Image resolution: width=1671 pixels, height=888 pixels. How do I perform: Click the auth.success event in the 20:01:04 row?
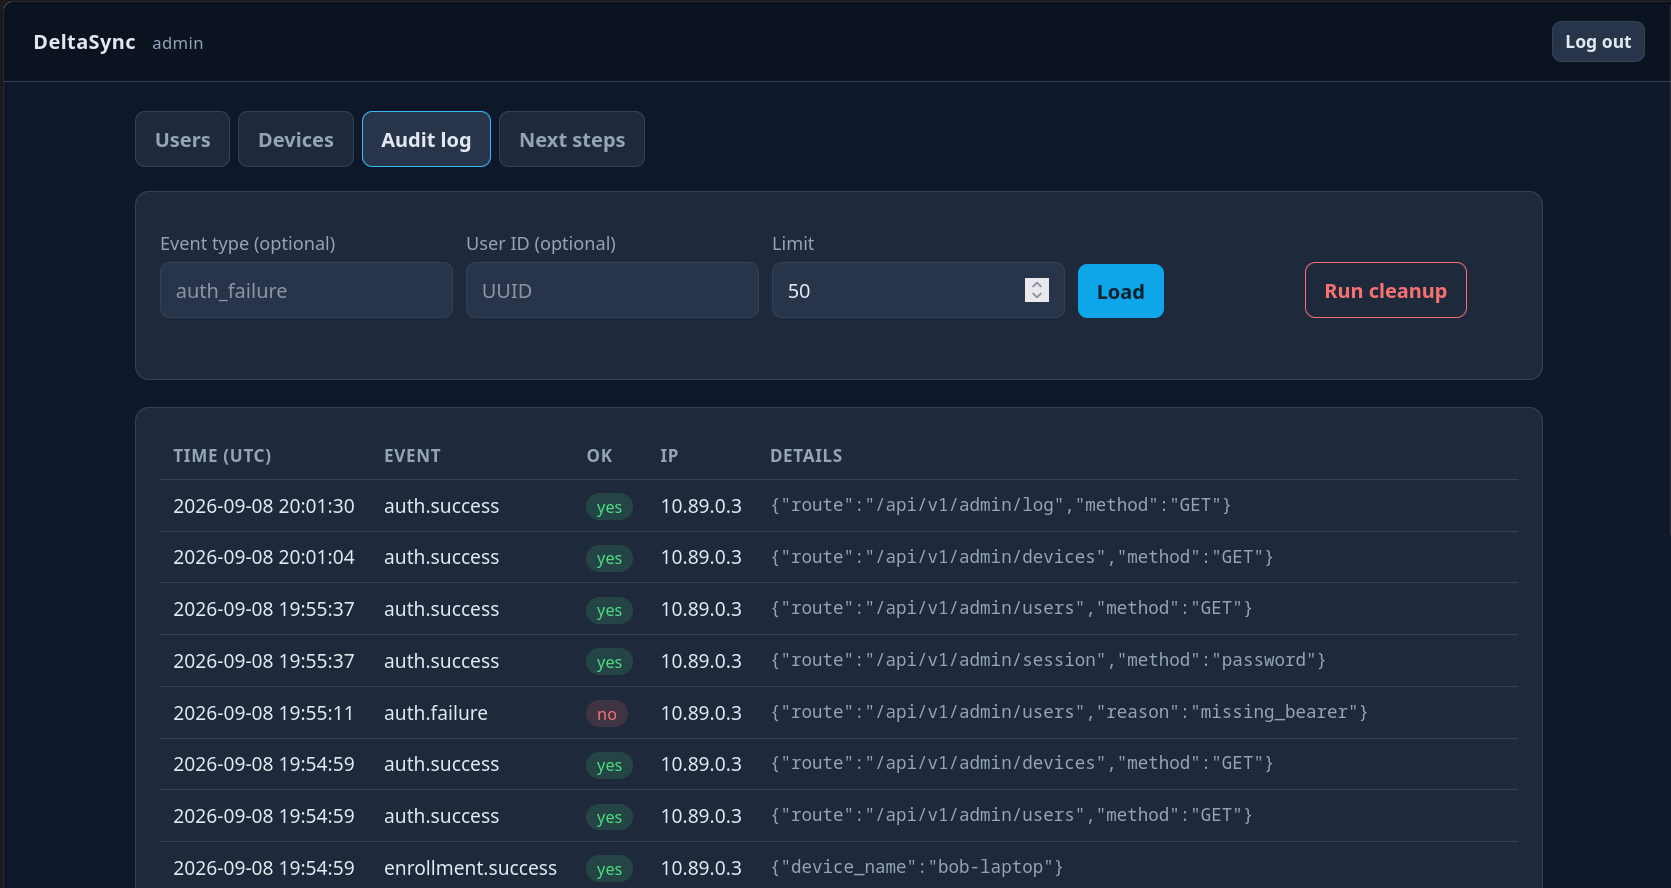441,557
